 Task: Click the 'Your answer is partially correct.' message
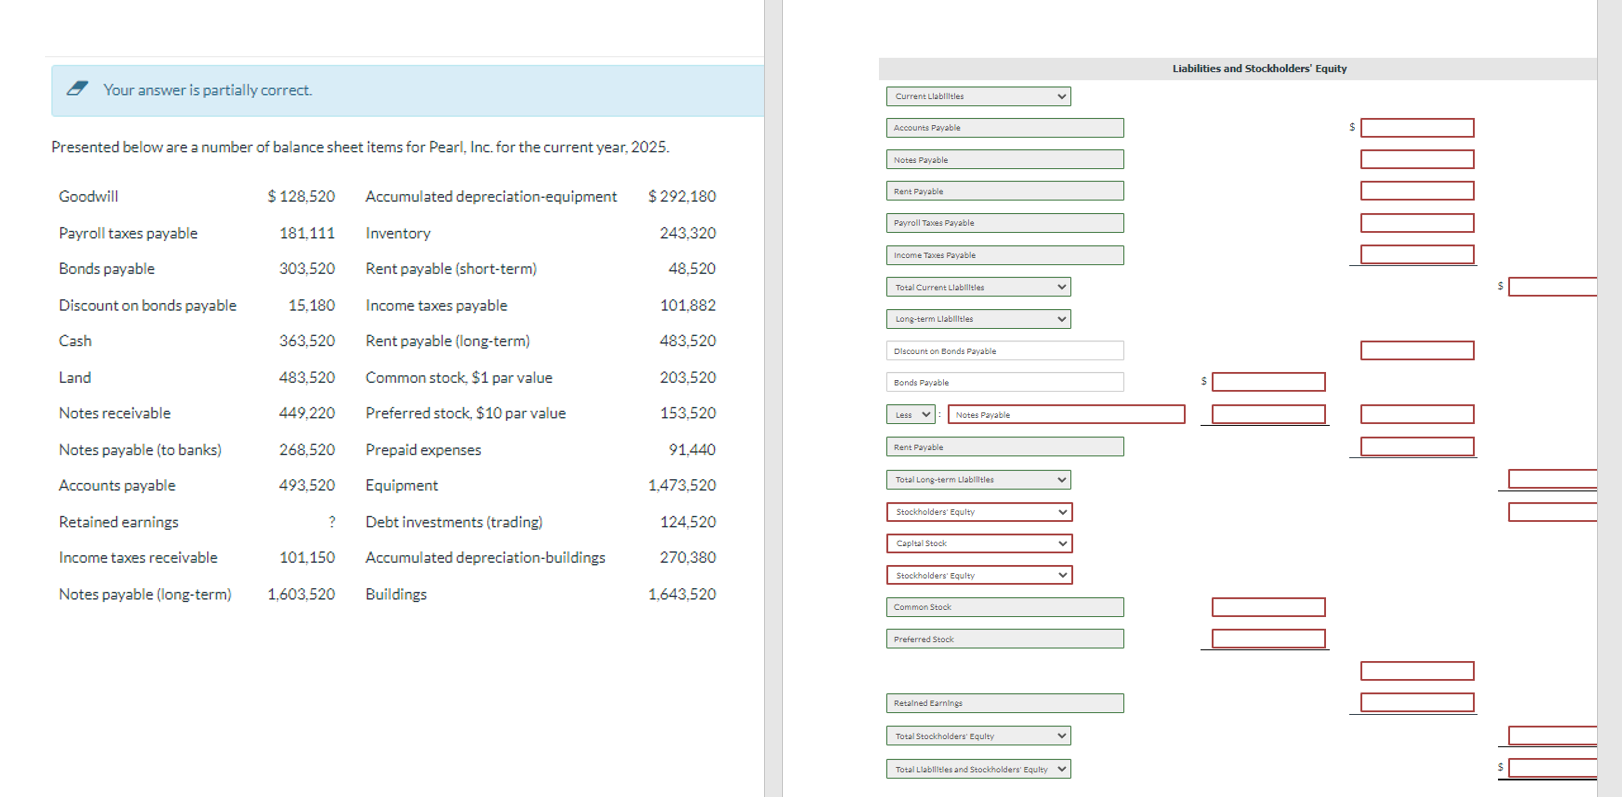point(207,90)
